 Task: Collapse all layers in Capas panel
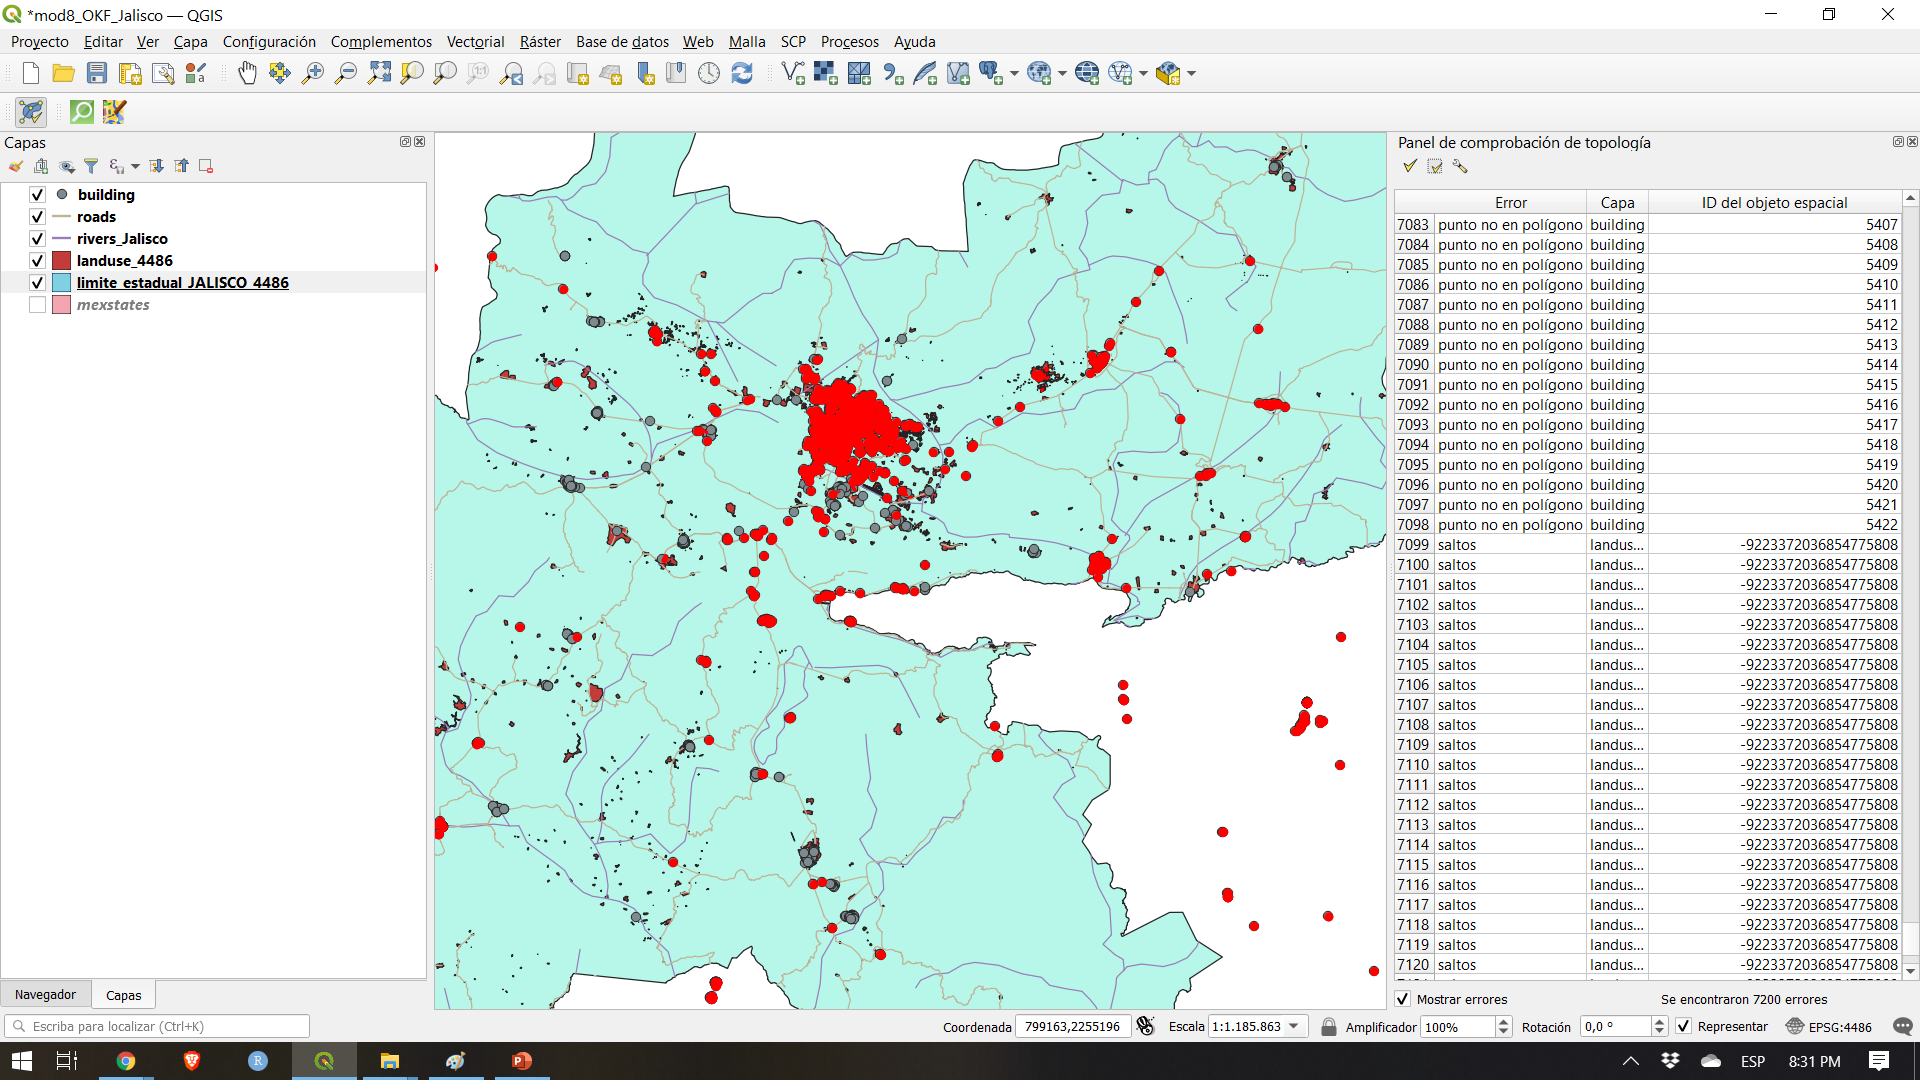(x=182, y=166)
